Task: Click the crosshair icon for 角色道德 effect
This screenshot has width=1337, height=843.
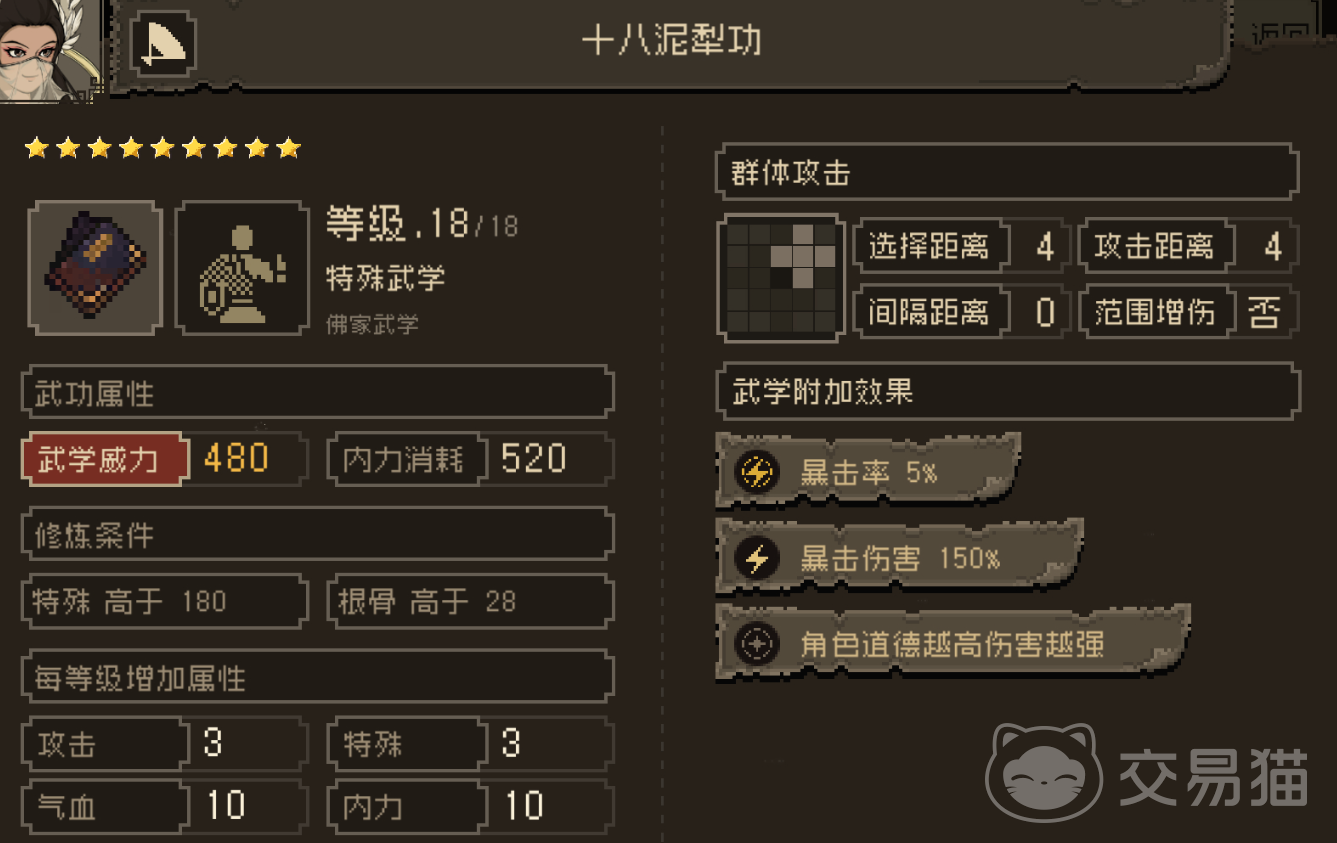Action: 757,644
